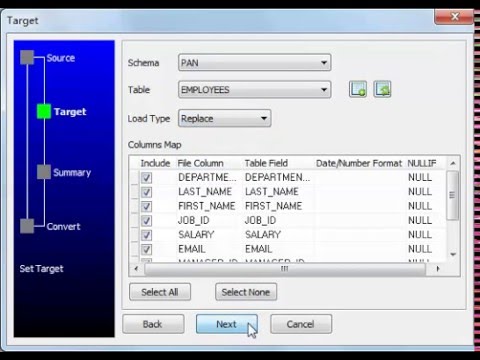Image resolution: width=480 pixels, height=360 pixels.
Task: Open the Schema dropdown showing PAN
Action: coord(255,63)
